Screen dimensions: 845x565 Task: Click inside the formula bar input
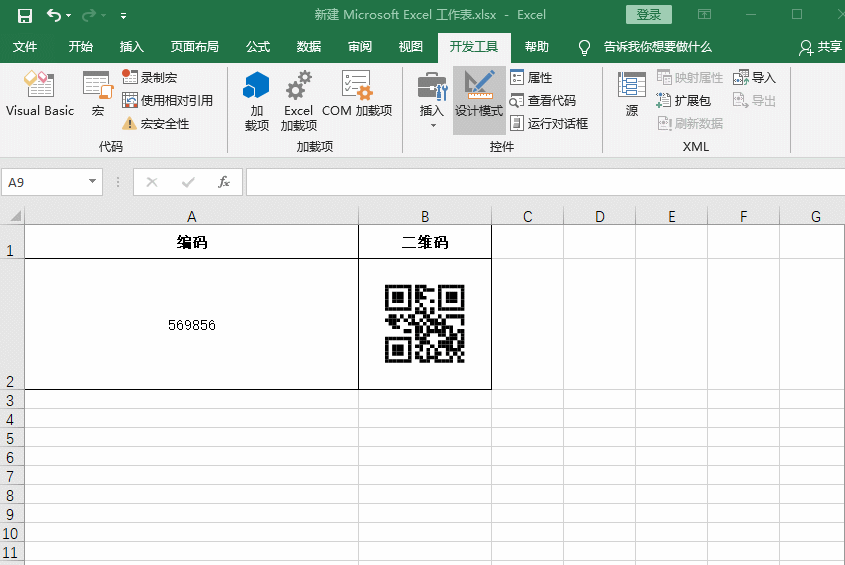(545, 182)
